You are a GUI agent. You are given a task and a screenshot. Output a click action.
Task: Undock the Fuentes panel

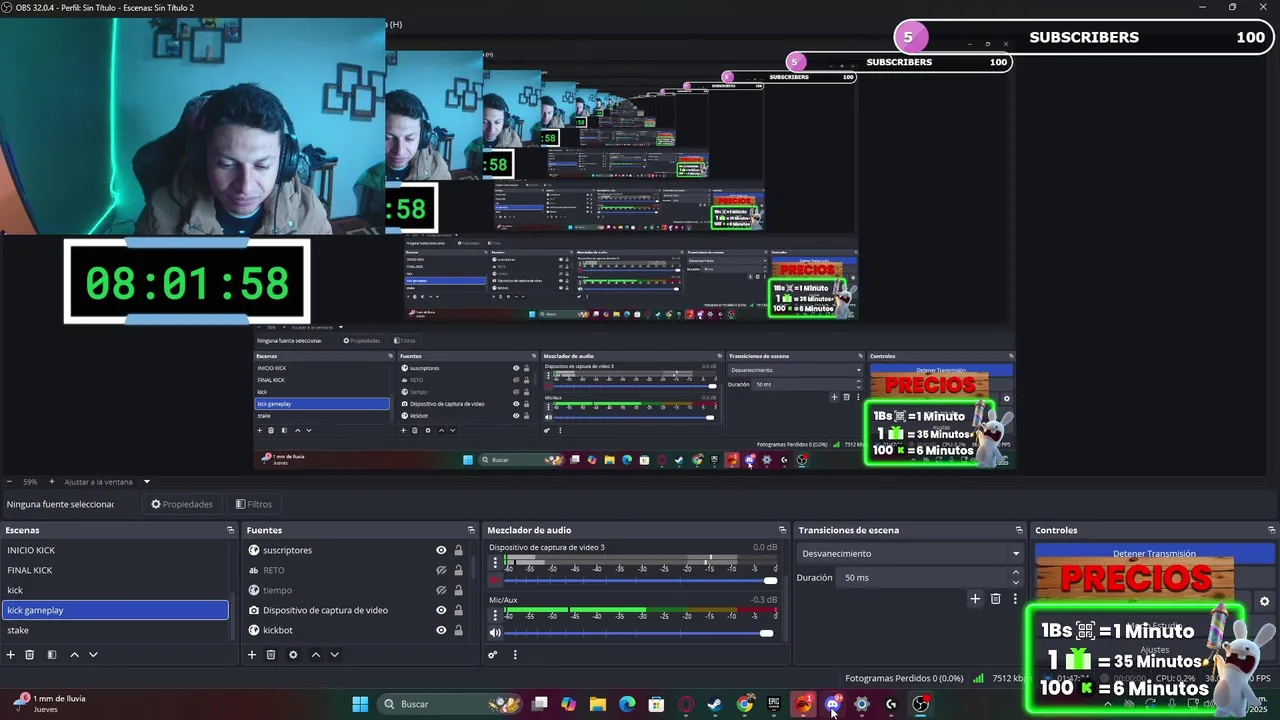click(471, 530)
